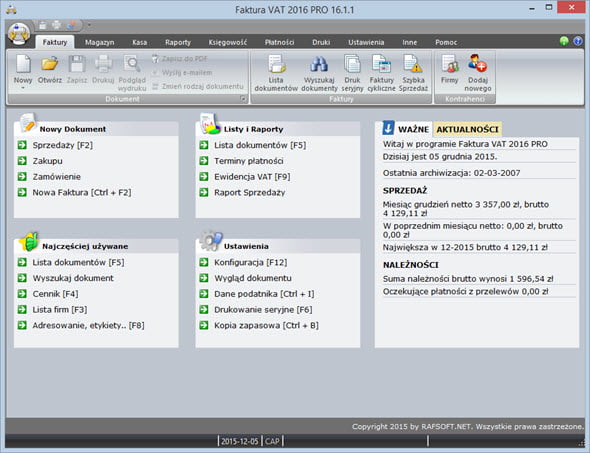Click the Drukuj printer icon
This screenshot has width=590, height=453.
pos(103,64)
